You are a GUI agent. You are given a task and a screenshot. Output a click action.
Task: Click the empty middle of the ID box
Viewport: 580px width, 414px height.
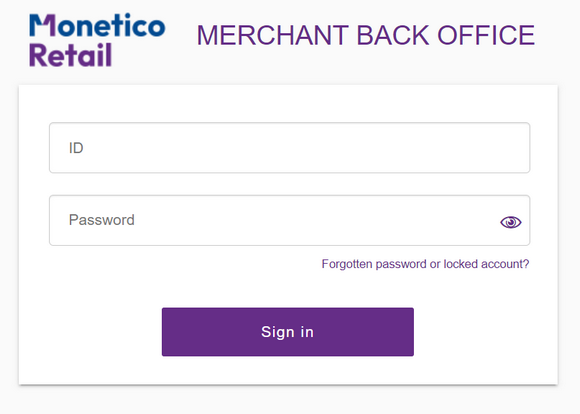[x=290, y=148]
